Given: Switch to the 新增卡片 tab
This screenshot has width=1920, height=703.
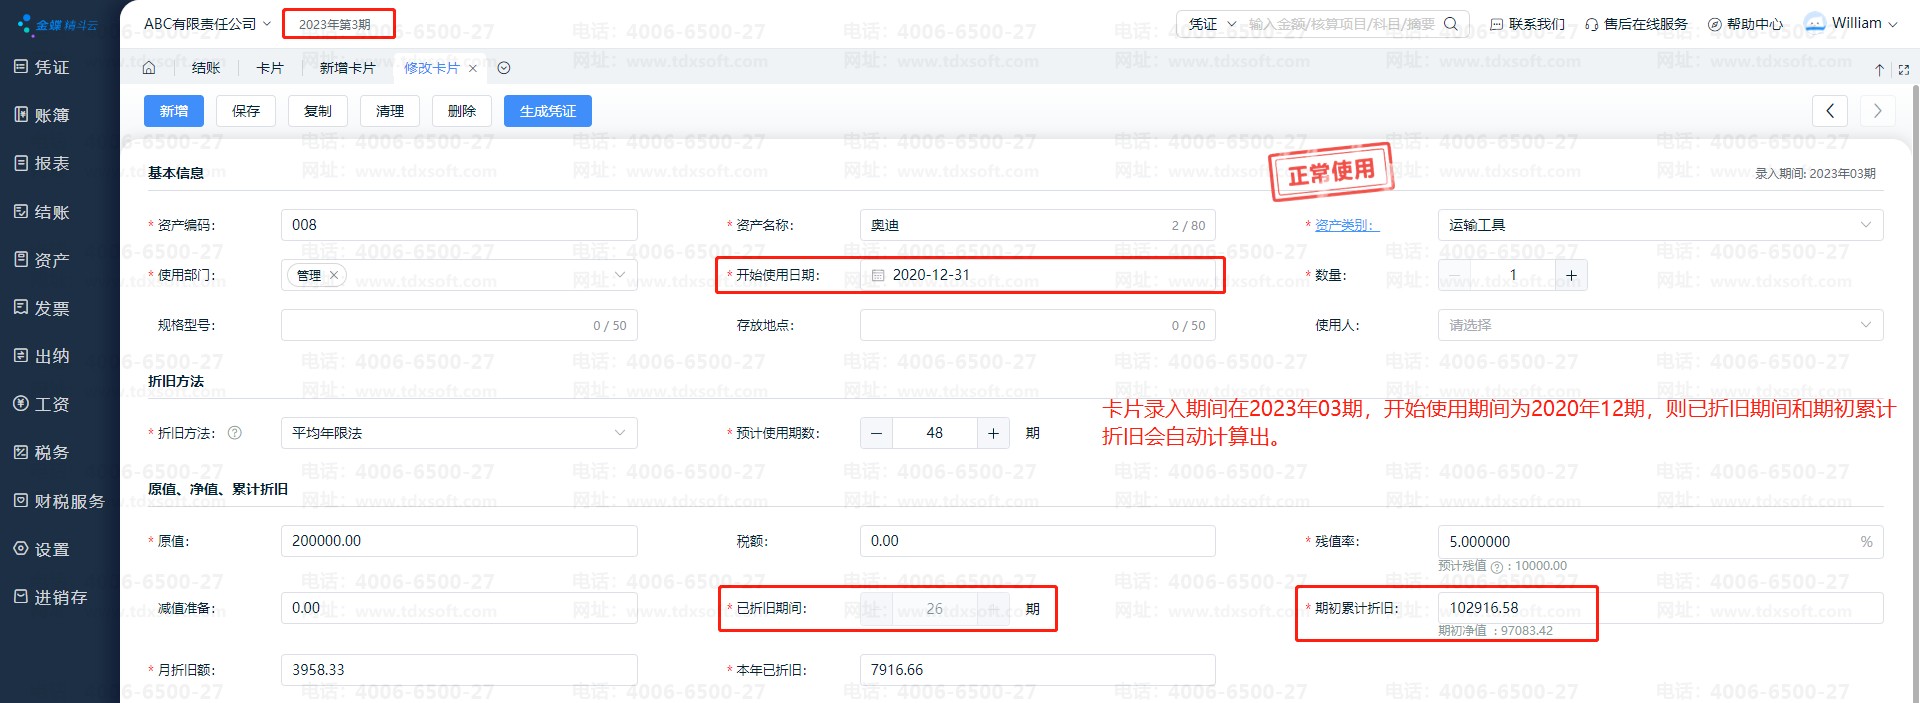Looking at the screenshot, I should click(347, 68).
